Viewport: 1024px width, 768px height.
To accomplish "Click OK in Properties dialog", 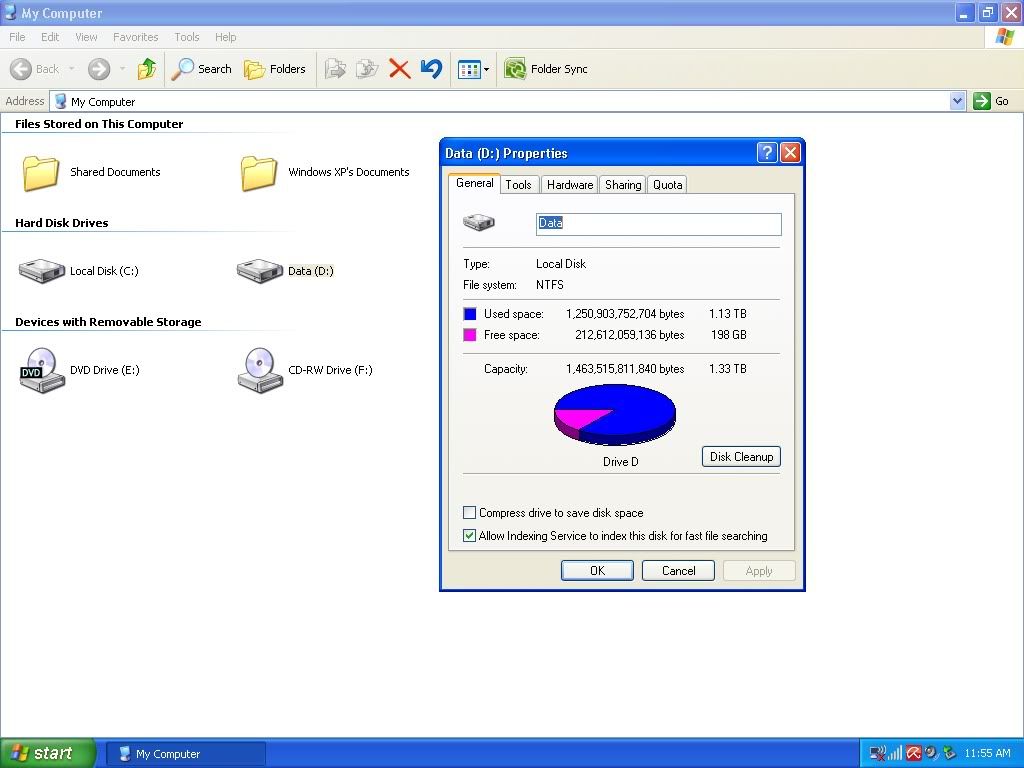I will pos(597,571).
